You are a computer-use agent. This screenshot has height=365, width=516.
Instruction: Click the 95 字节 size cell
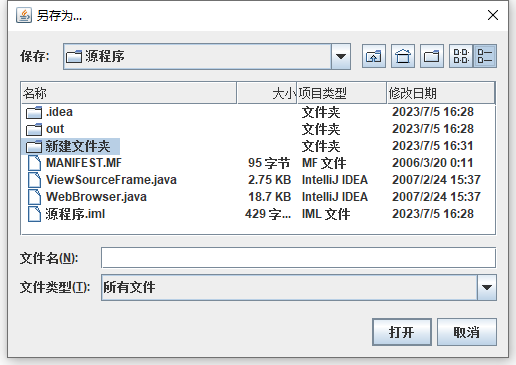(269, 163)
